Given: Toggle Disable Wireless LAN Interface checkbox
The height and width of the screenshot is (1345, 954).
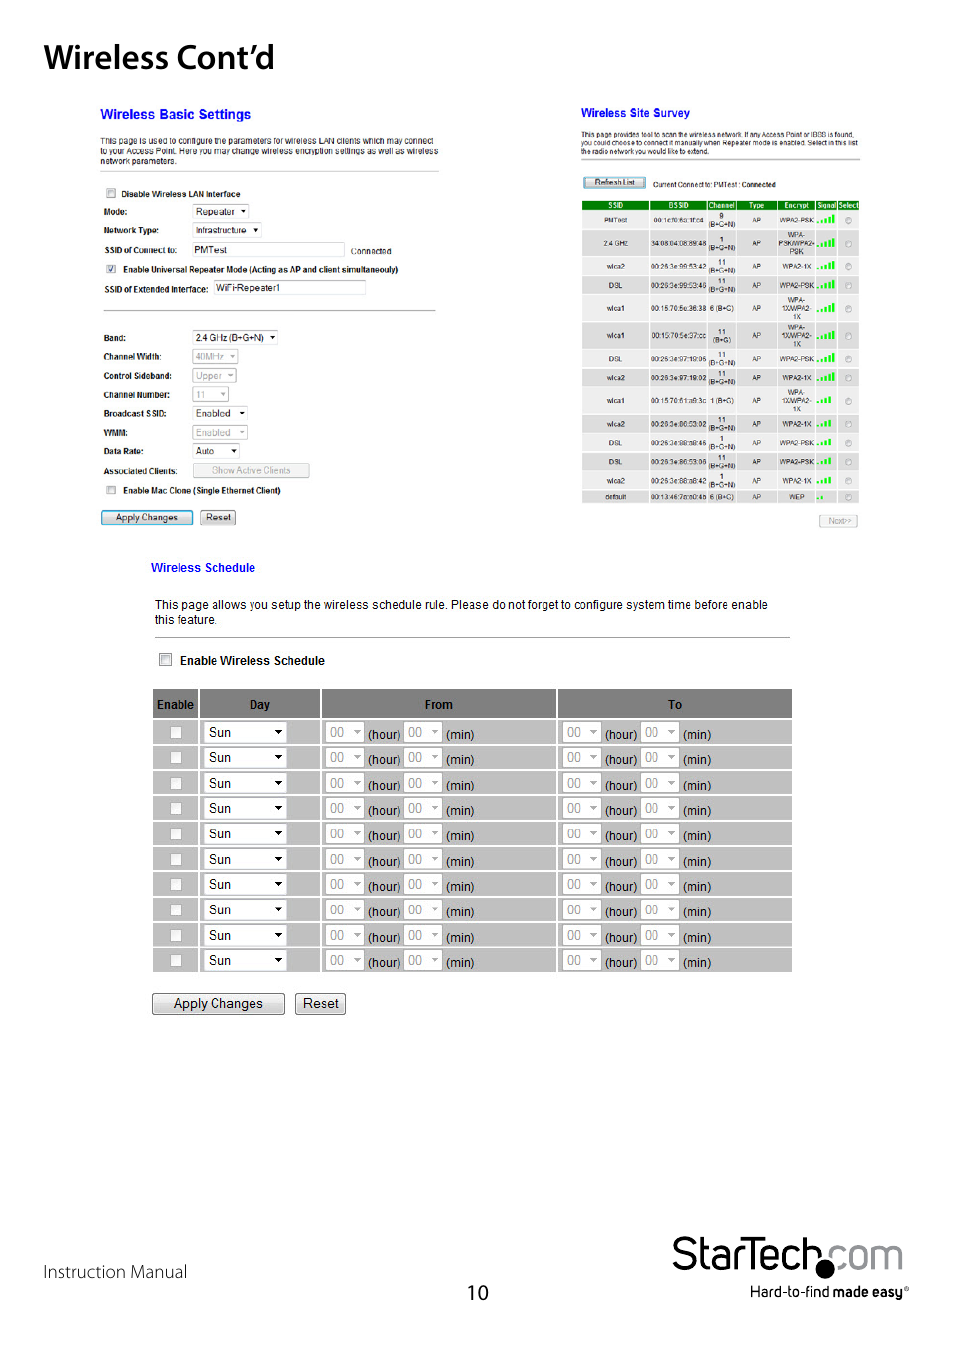Looking at the screenshot, I should pyautogui.click(x=111, y=194).
